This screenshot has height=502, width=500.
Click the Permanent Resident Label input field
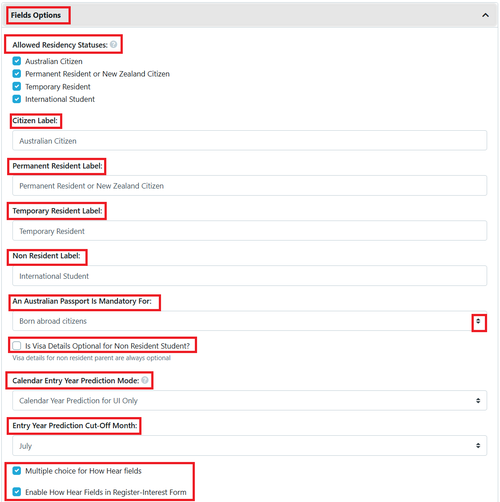249,186
